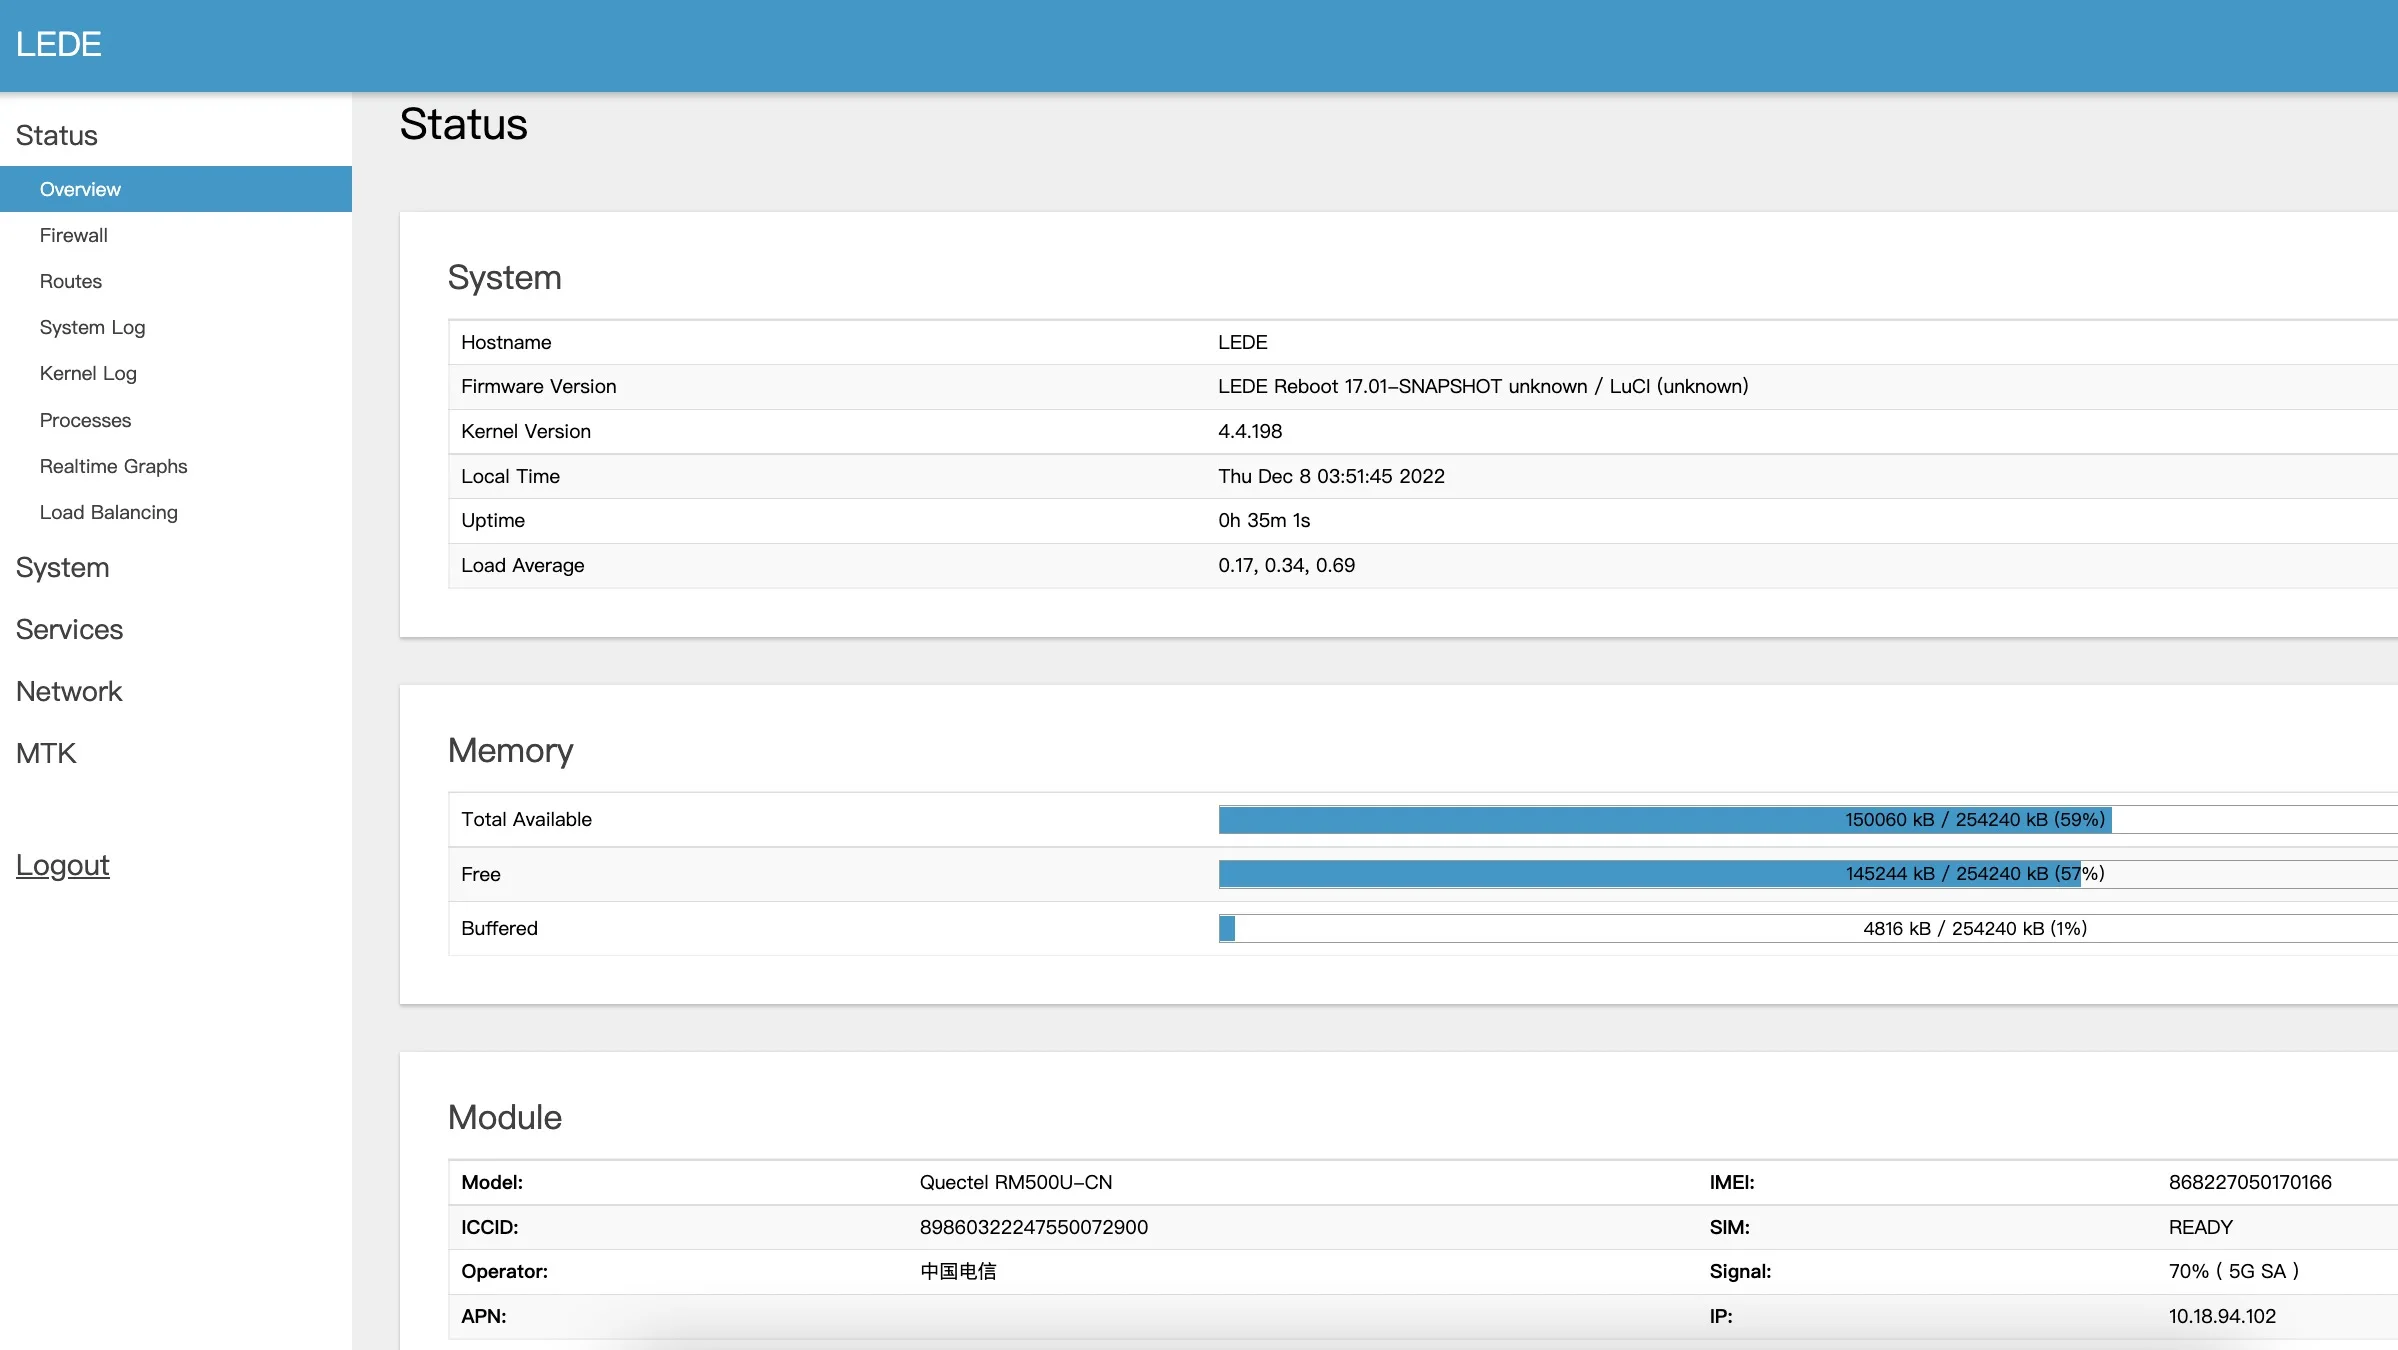Click the 'Free' memory row label
Image resolution: width=2398 pixels, height=1350 pixels.
point(481,874)
